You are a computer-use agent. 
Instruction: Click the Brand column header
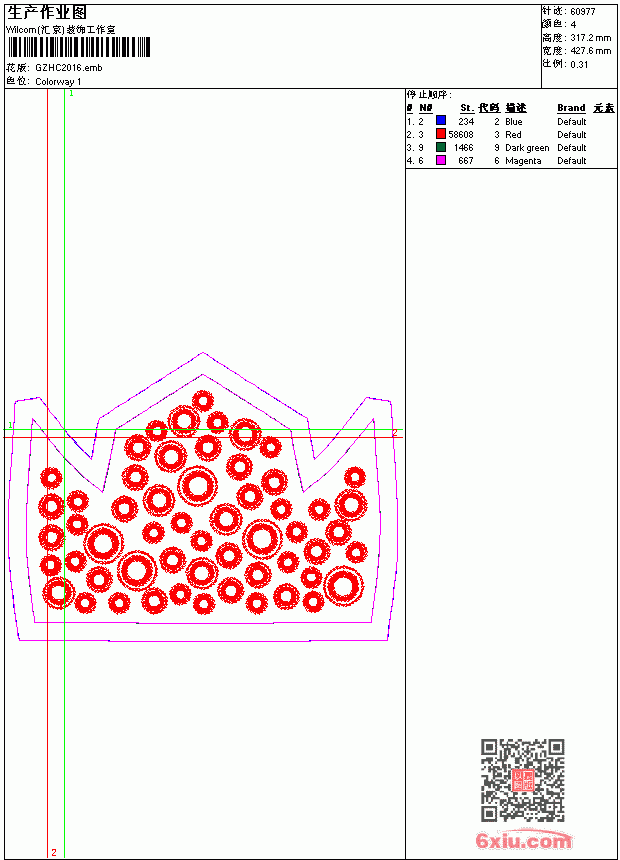point(571,108)
